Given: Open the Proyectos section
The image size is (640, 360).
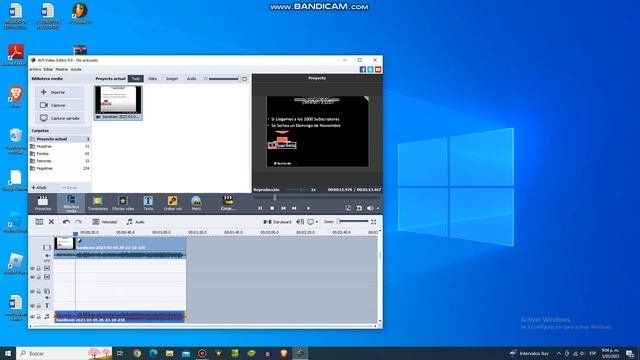Looking at the screenshot, I should [x=42, y=203].
